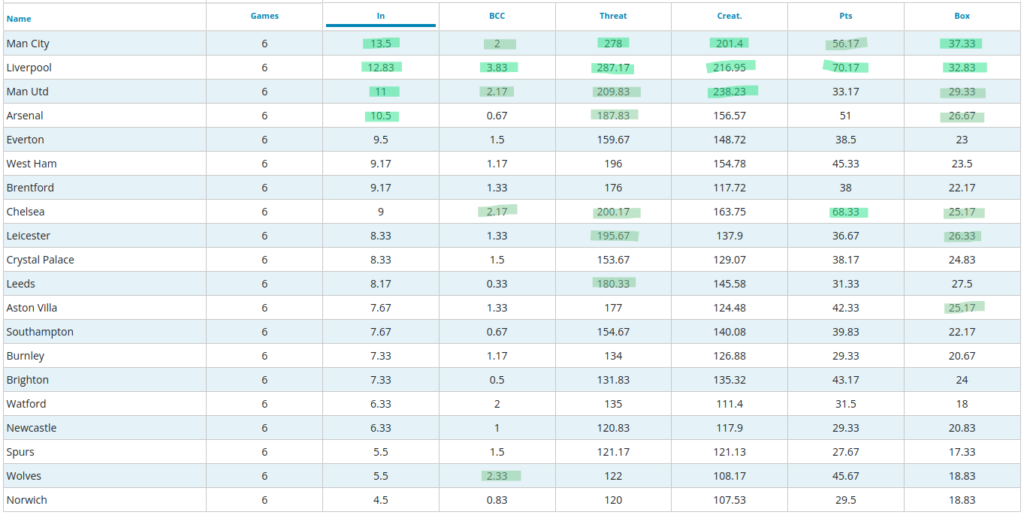Viewport: 1024px width, 515px height.
Task: Click Man Utd Box value 29.33
Action: click(962, 92)
